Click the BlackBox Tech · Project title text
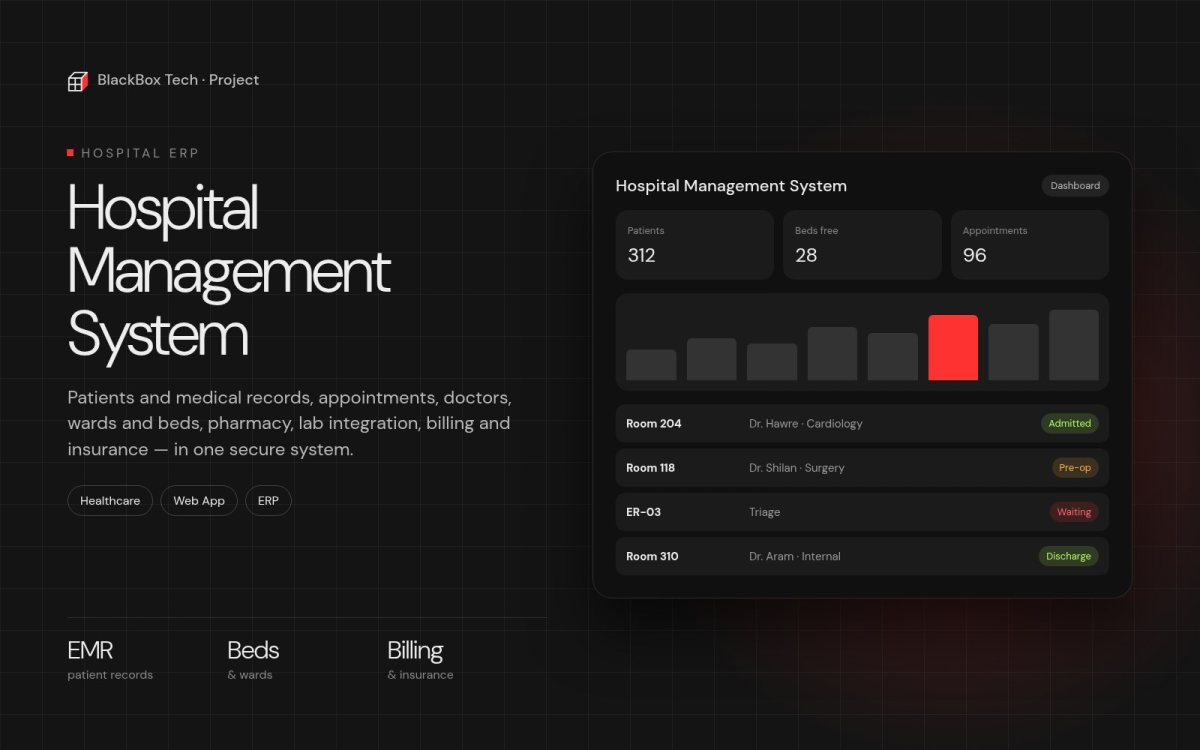The width and height of the screenshot is (1200, 750). [178, 80]
